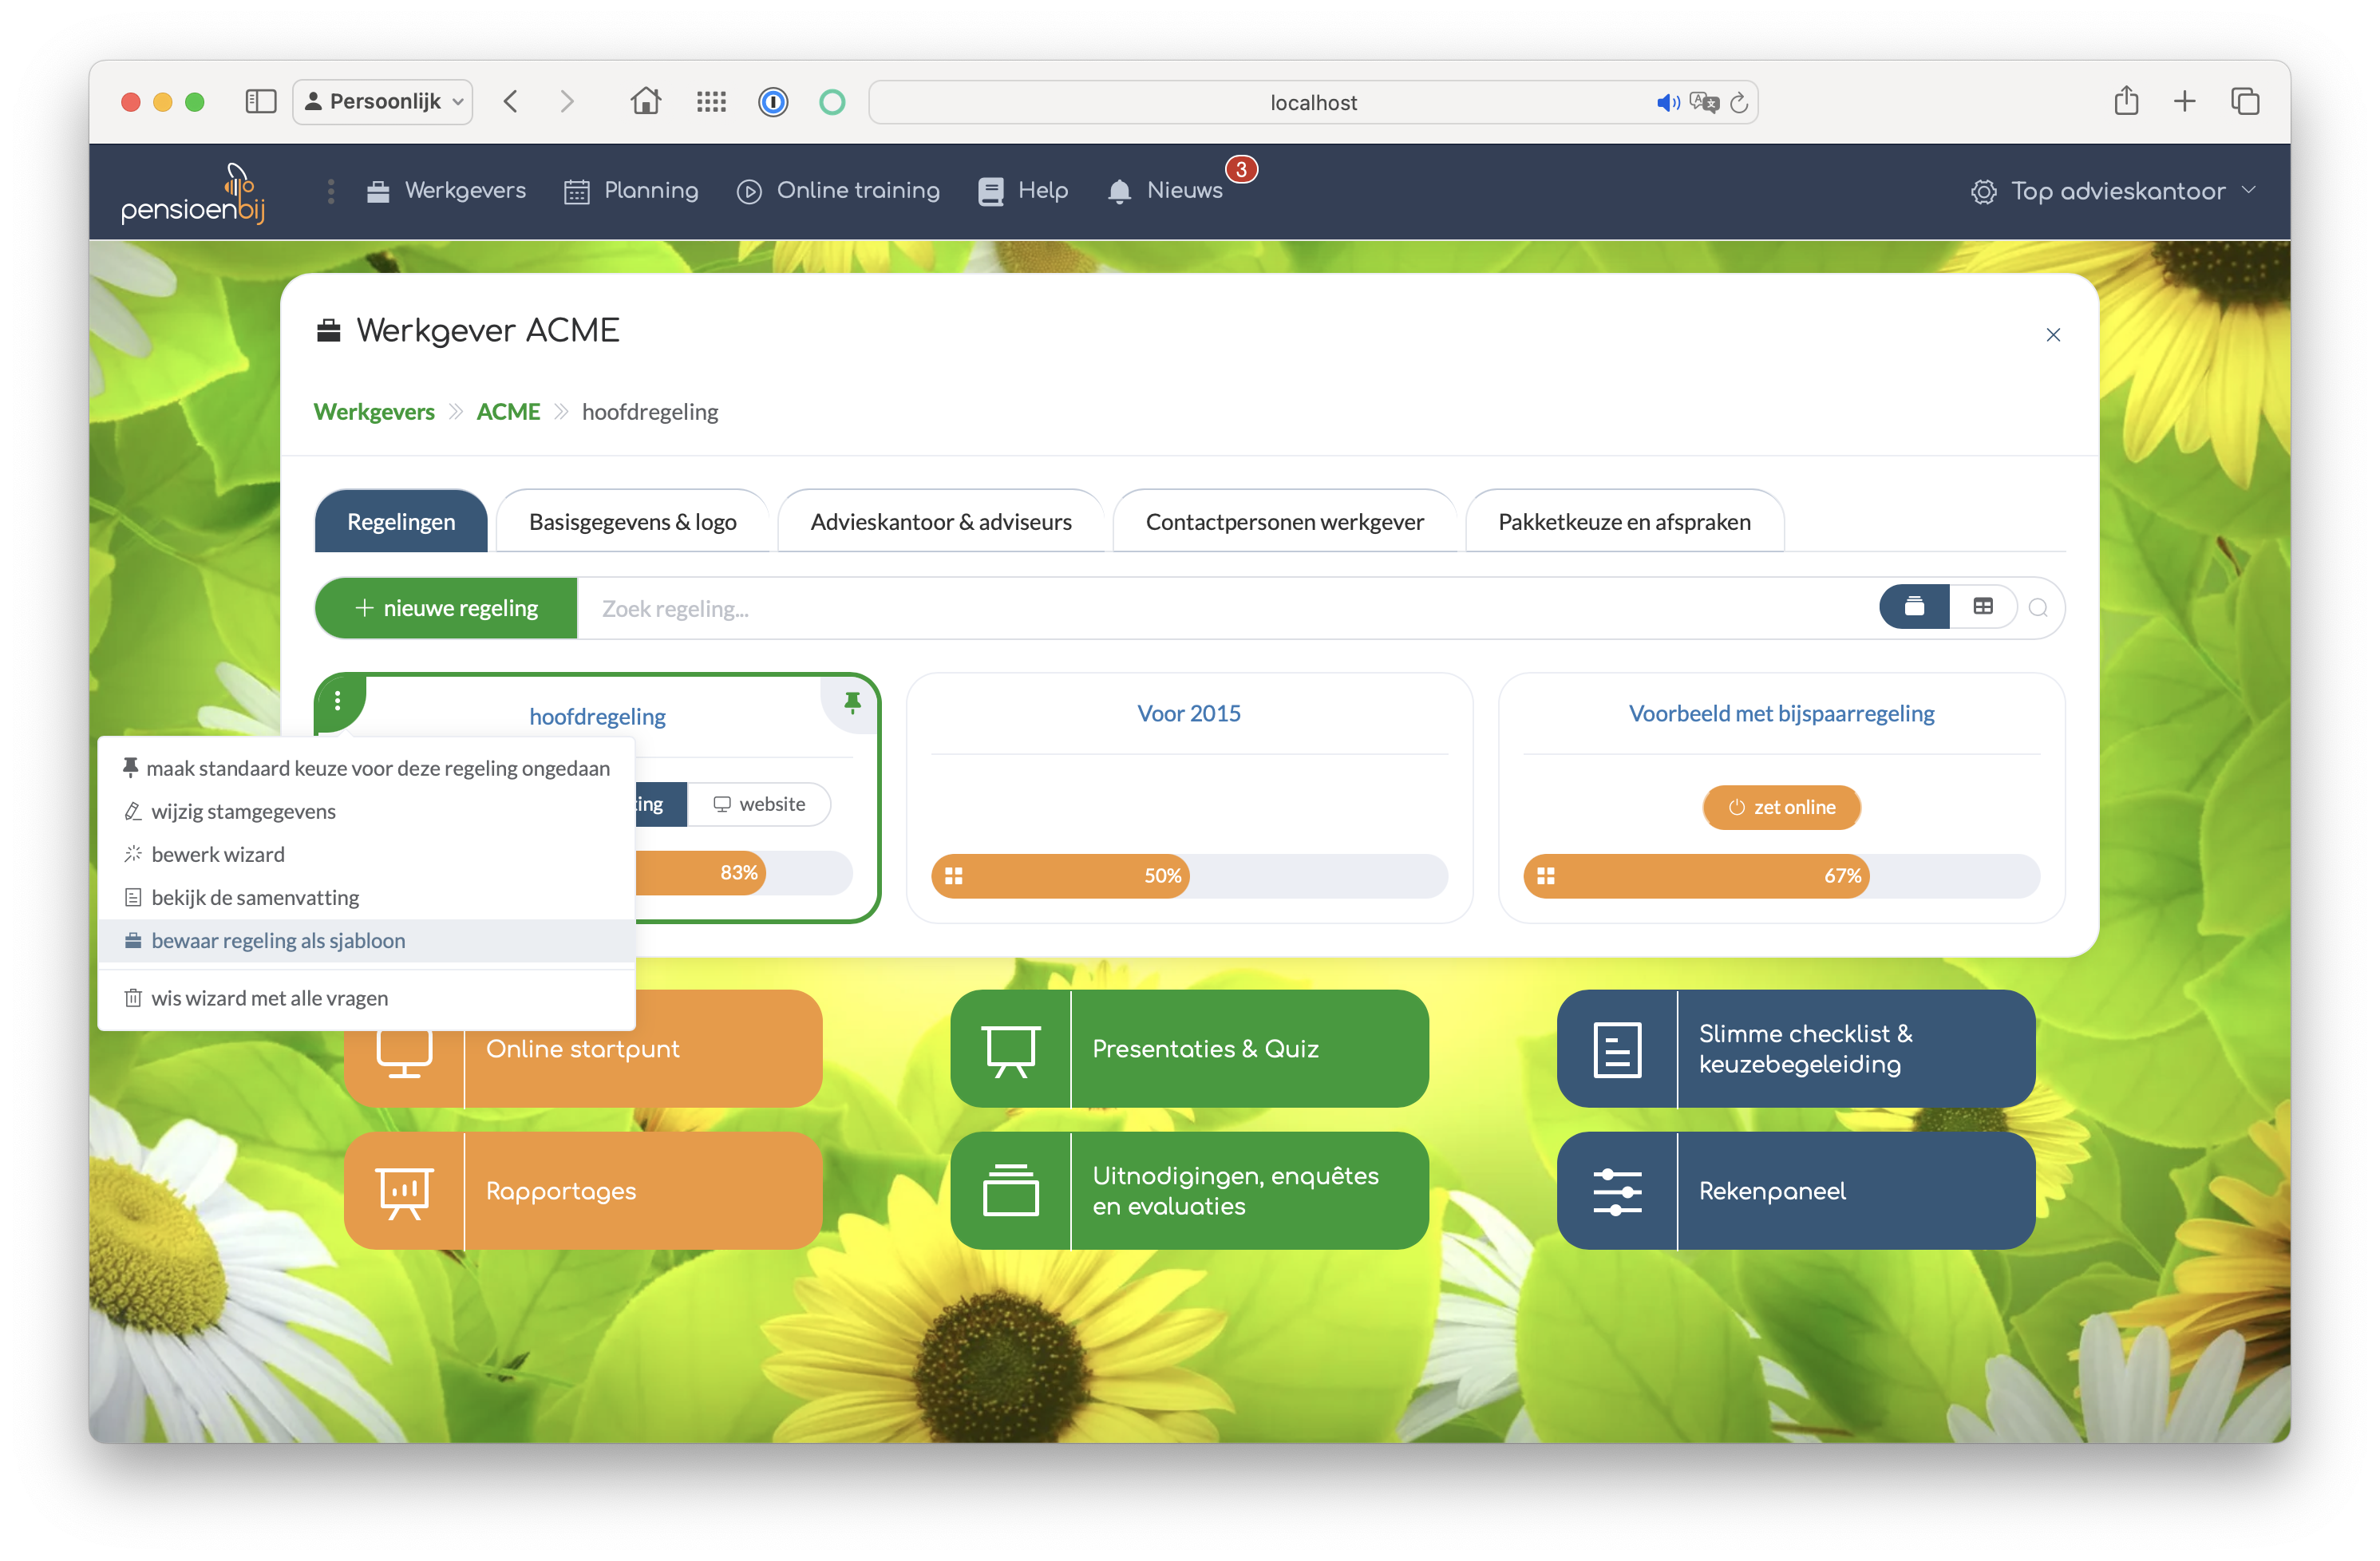Select the Regelingen tab
The image size is (2380, 1561).
(401, 521)
